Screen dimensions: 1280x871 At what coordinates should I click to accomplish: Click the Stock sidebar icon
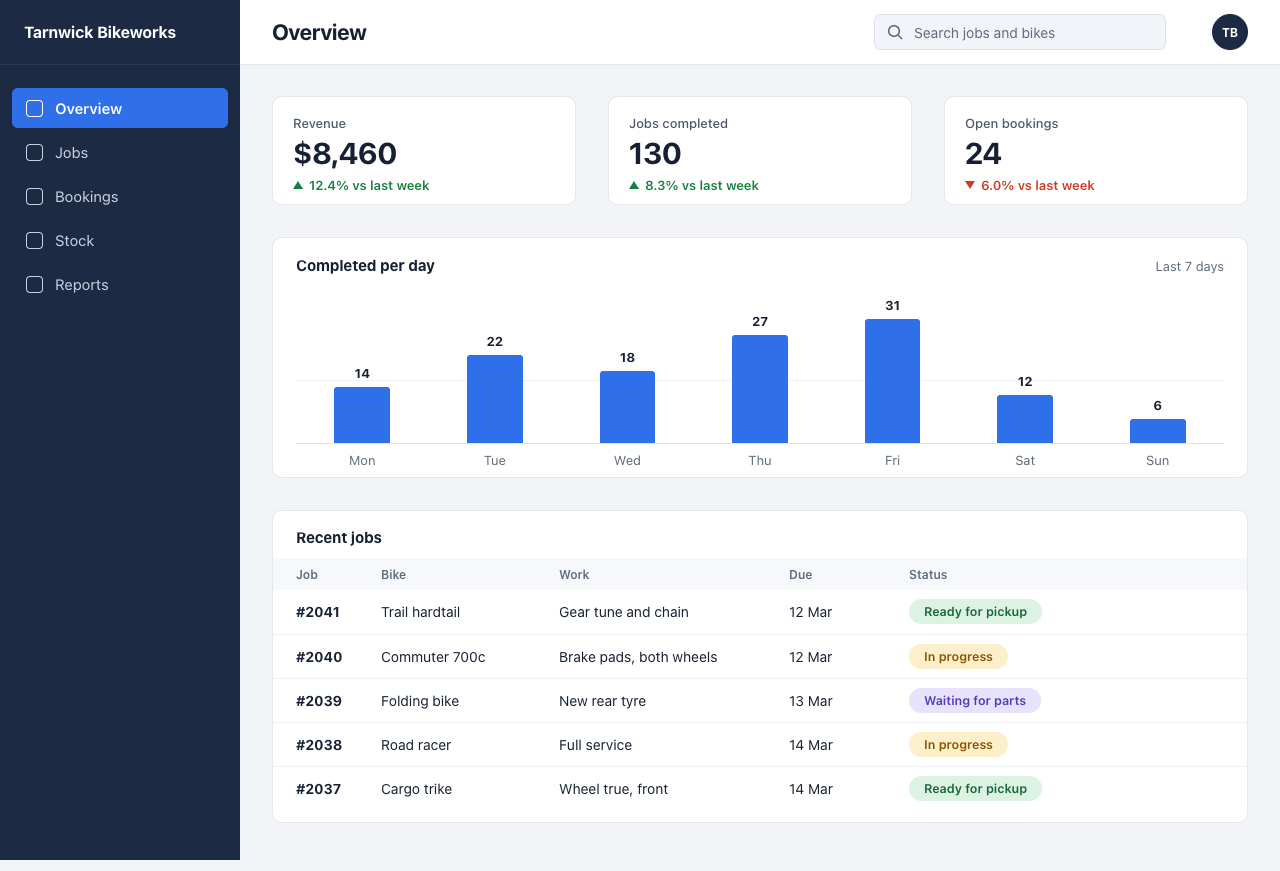click(x=34, y=240)
